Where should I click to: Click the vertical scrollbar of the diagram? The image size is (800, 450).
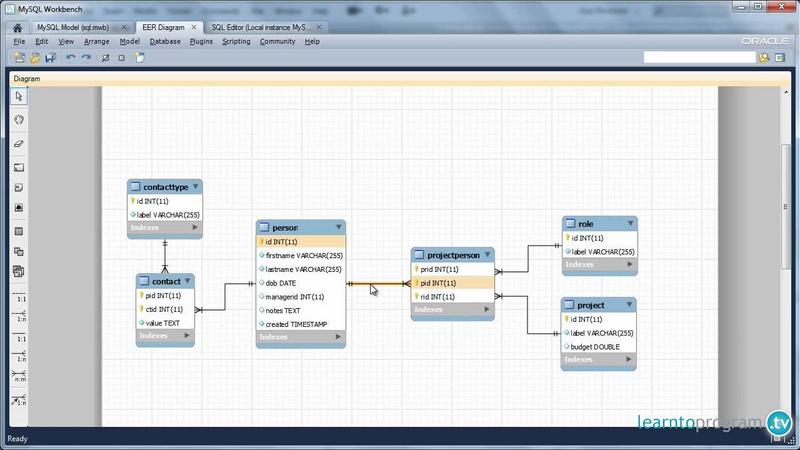785,207
